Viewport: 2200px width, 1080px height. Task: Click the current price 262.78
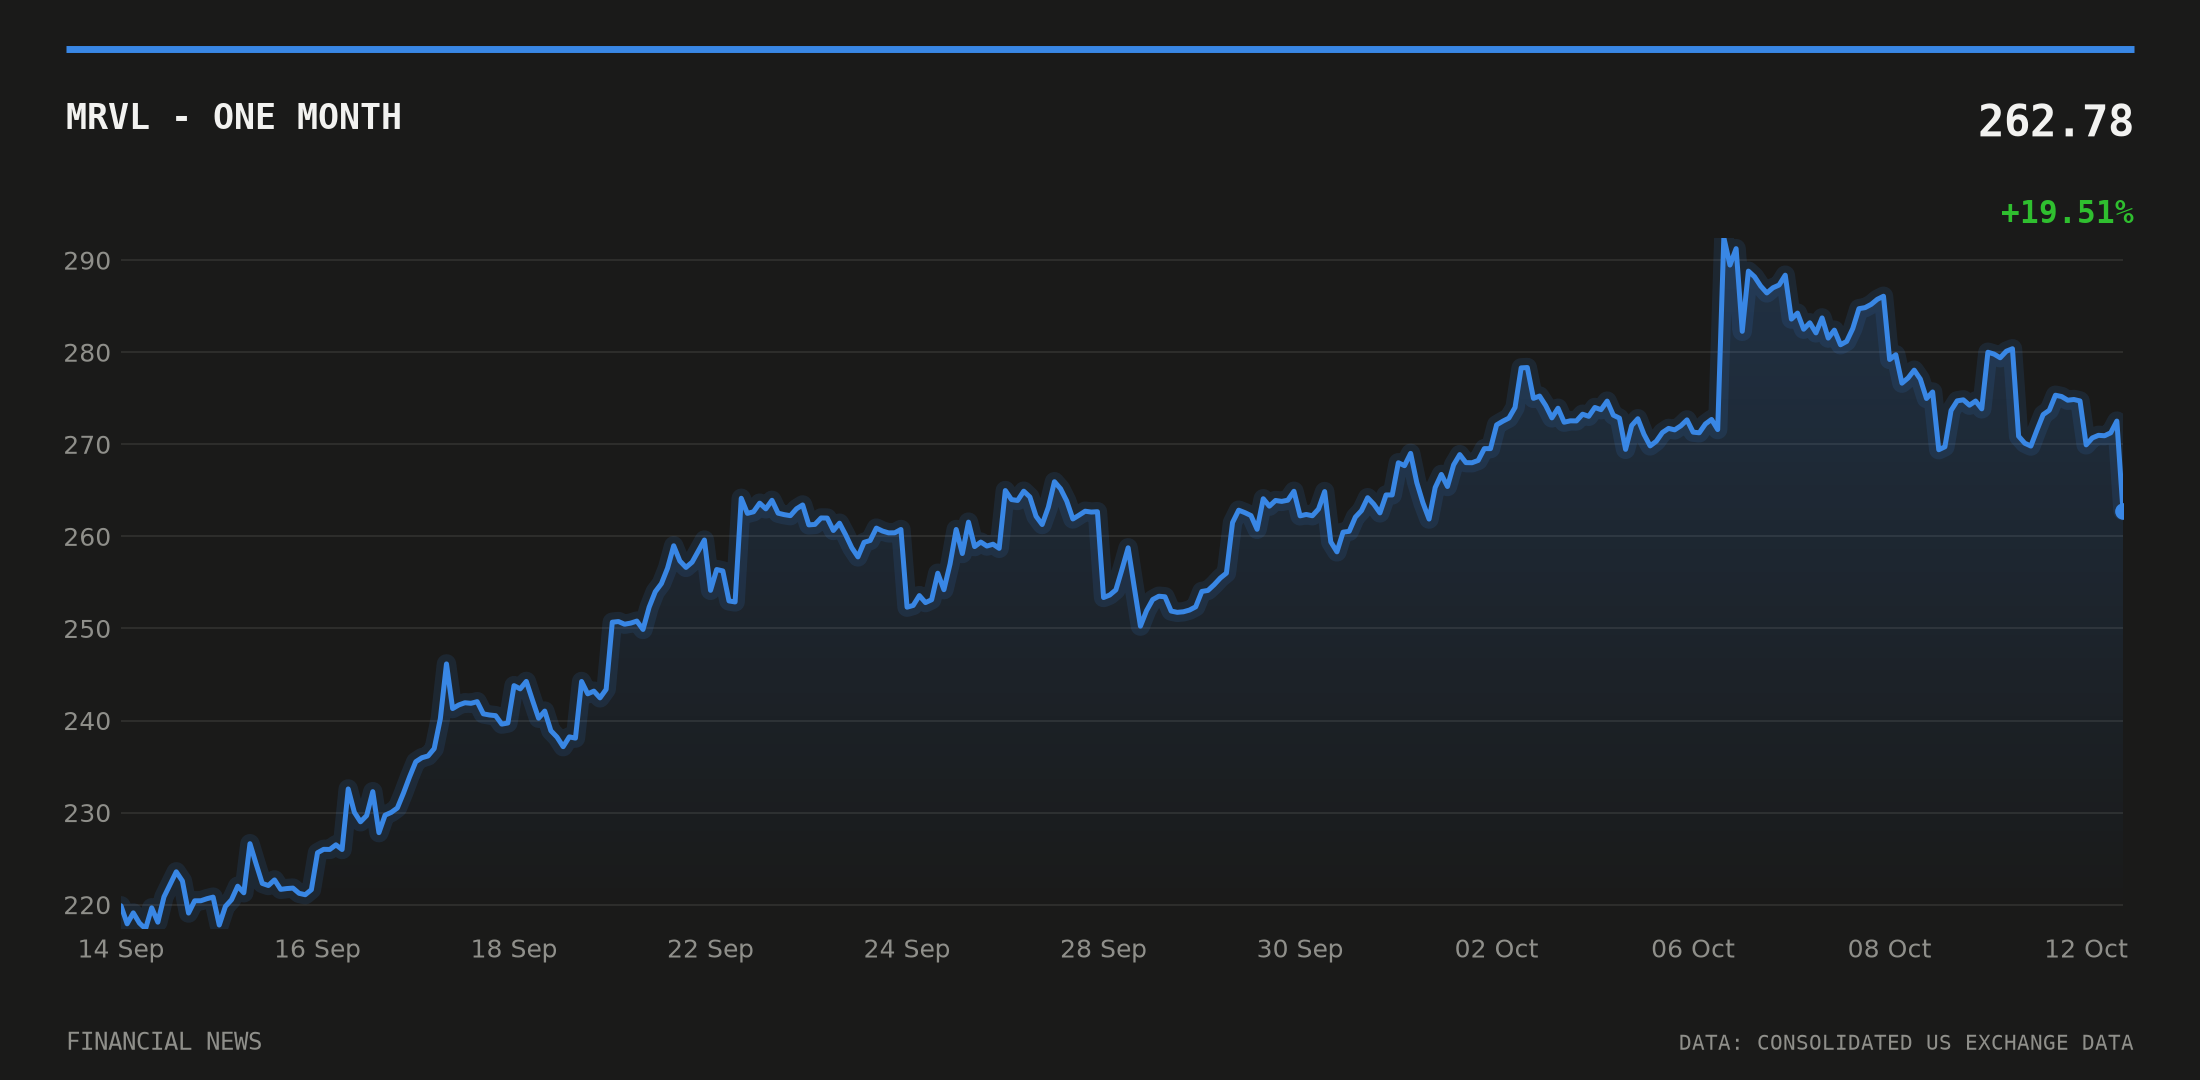[x=2056, y=121]
